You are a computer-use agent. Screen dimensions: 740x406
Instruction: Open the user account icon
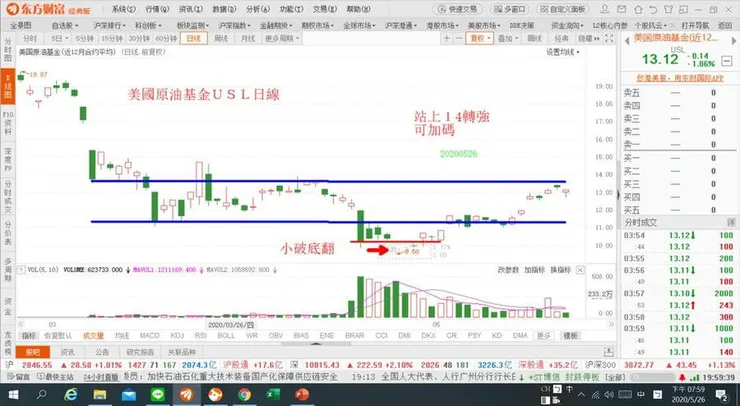(605, 9)
